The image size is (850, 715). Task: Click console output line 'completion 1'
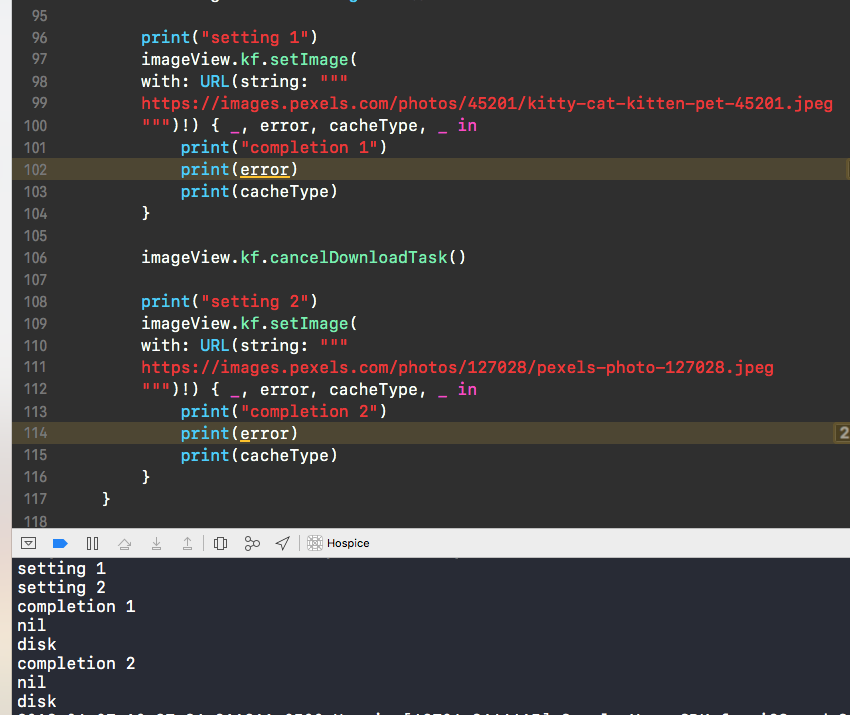tap(76, 607)
